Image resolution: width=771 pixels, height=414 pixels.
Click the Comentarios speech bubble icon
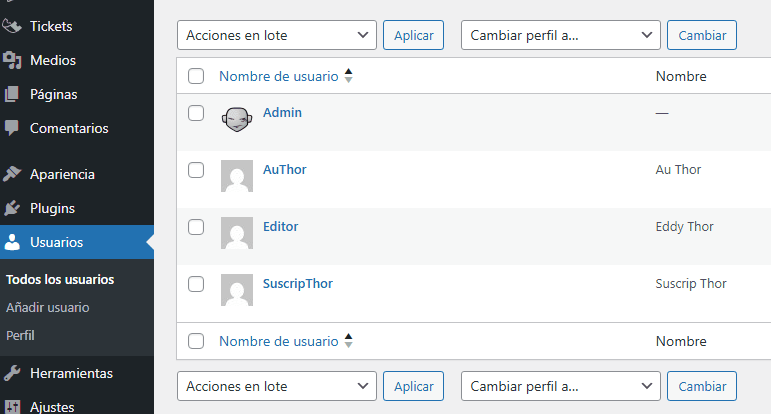click(13, 128)
